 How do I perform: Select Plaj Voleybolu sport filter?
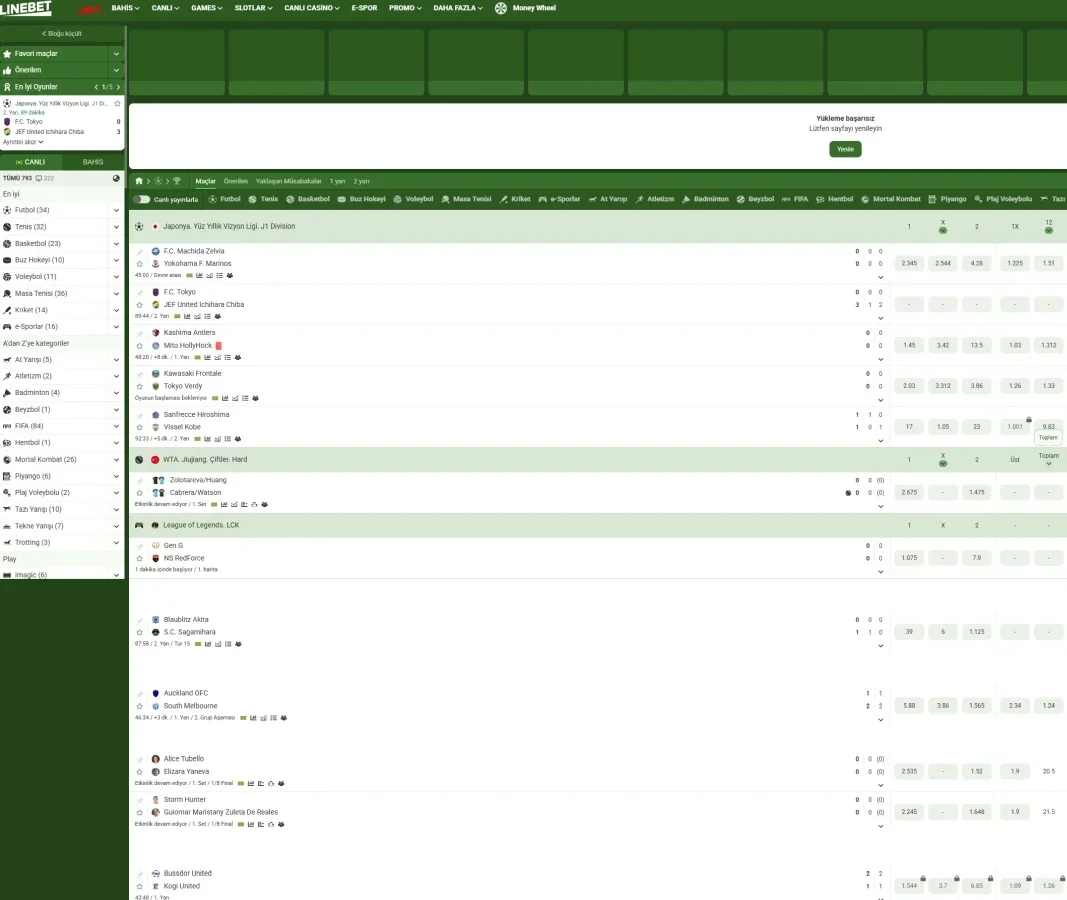[x=1003, y=199]
